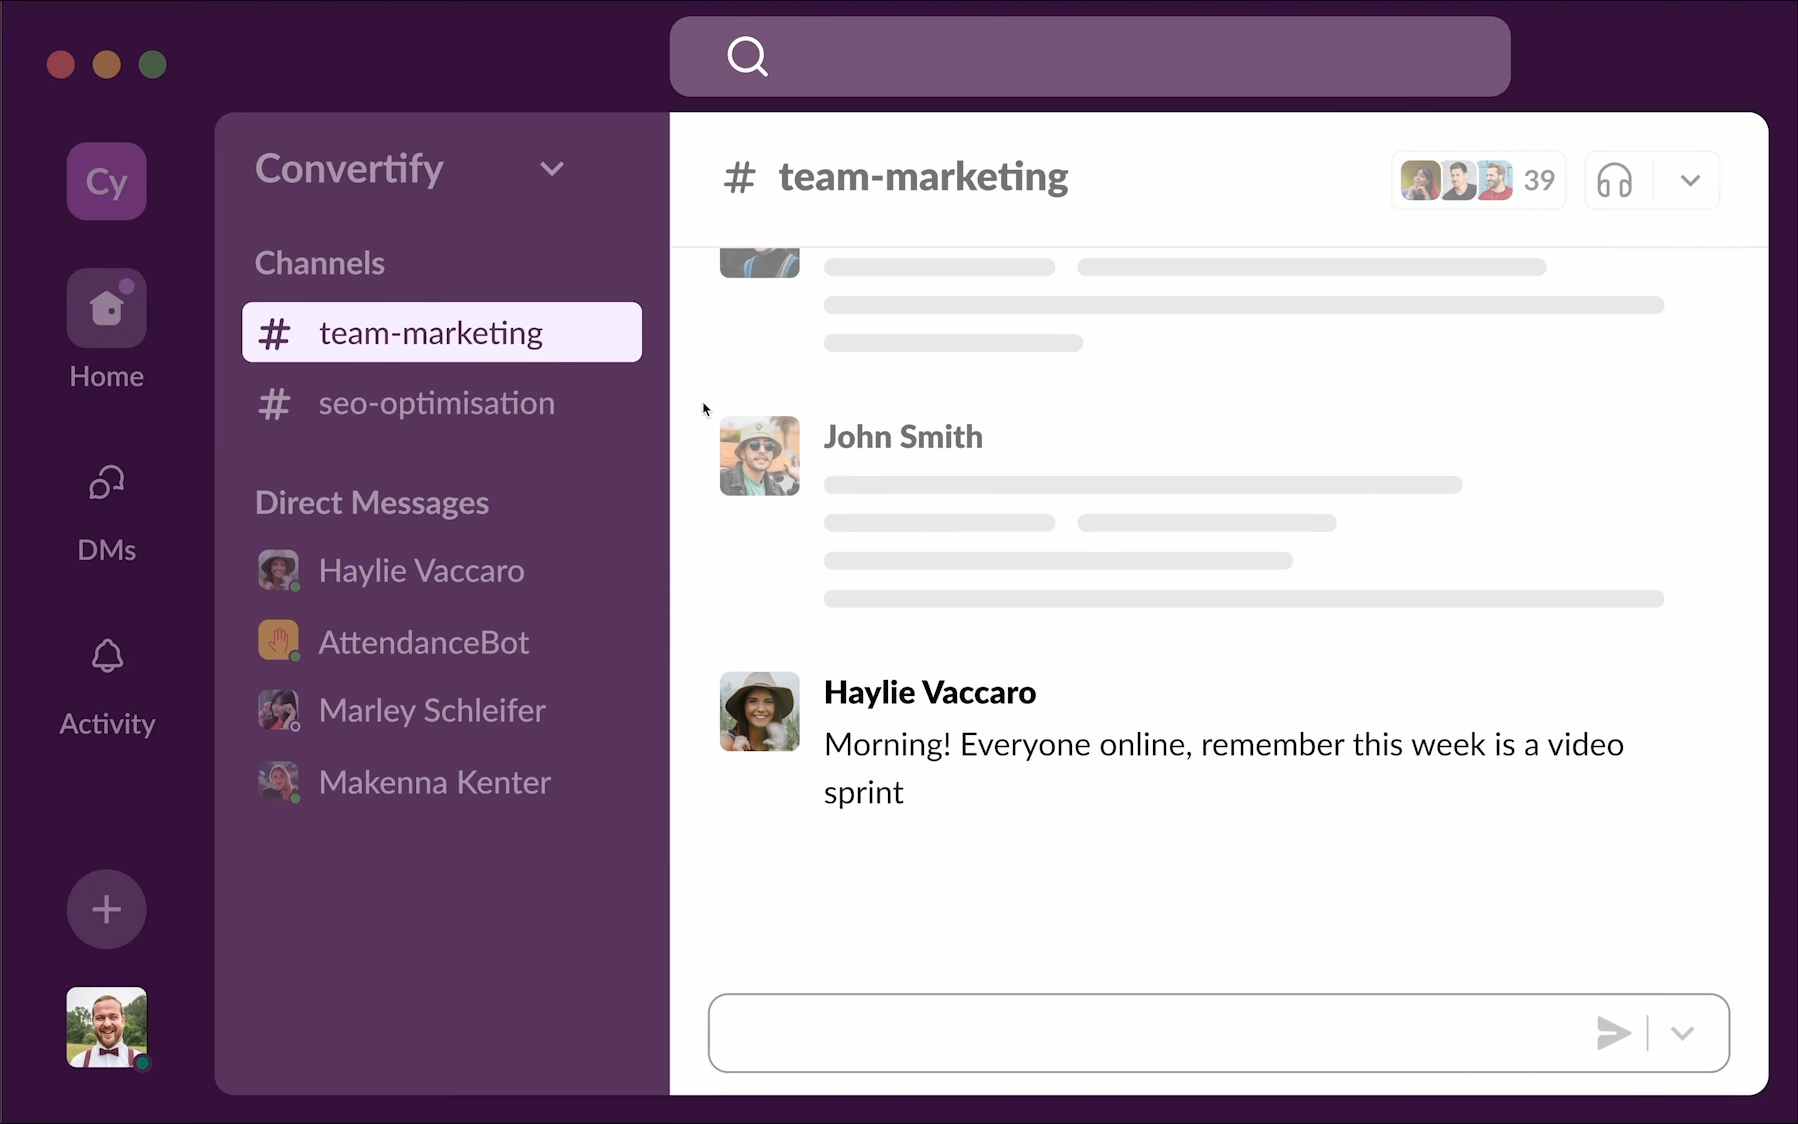Viewport: 1798px width, 1124px height.
Task: Click the plus button to add workspace
Action: tap(106, 909)
